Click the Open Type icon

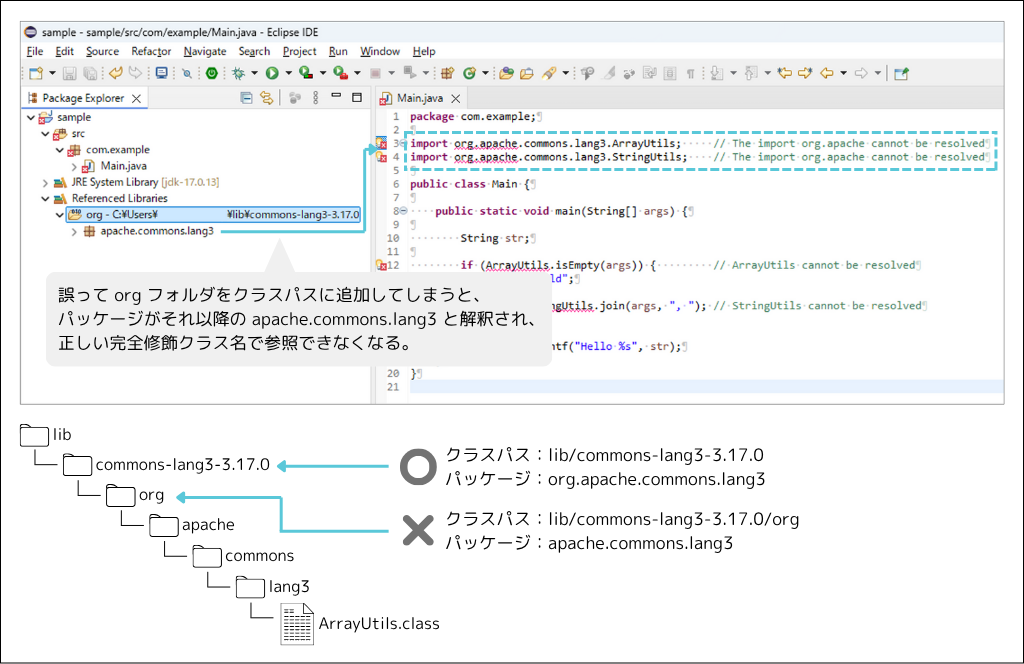506,73
